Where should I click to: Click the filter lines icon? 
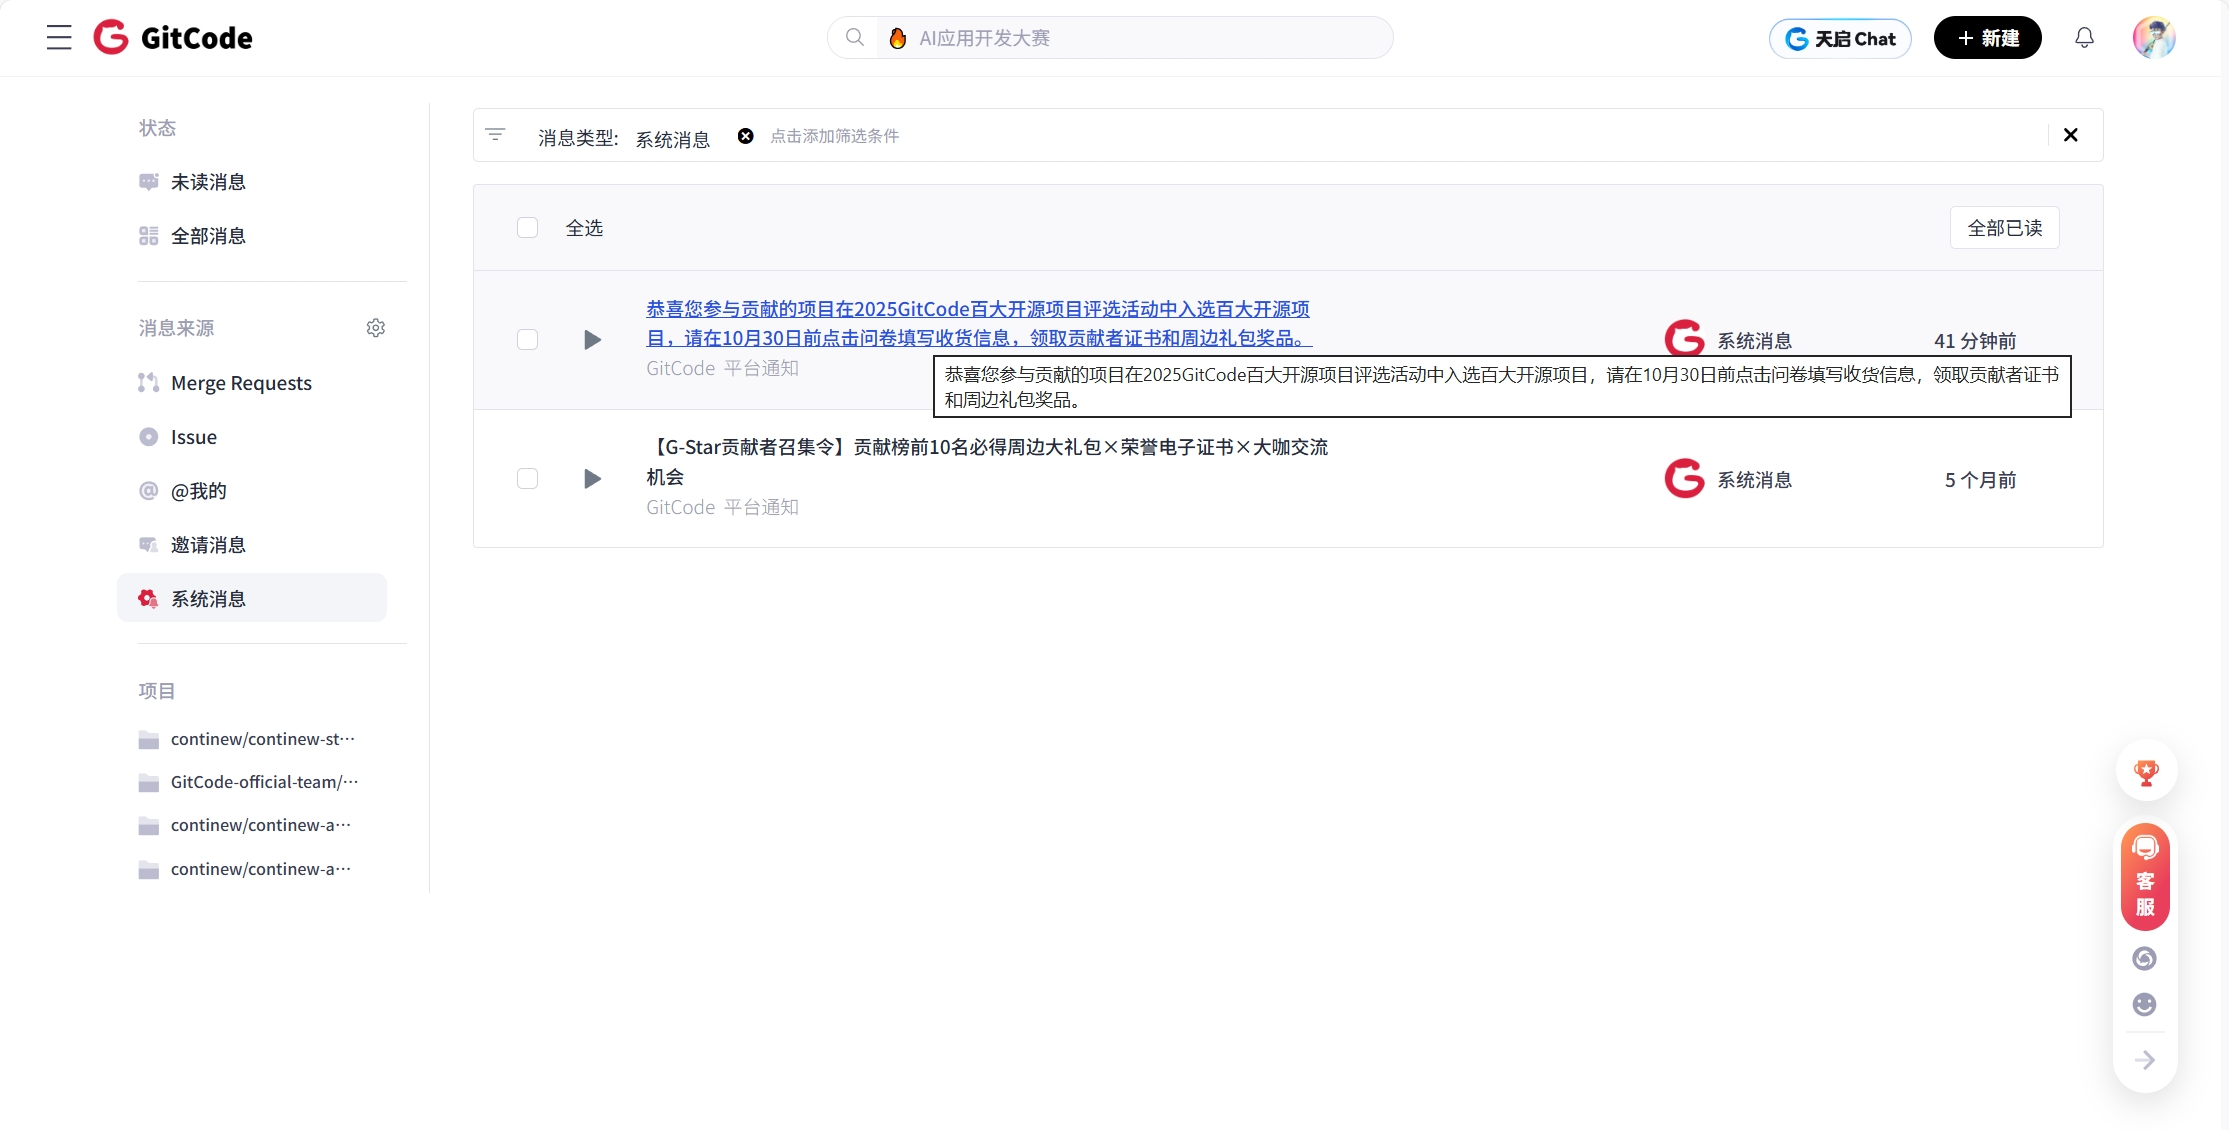[495, 135]
